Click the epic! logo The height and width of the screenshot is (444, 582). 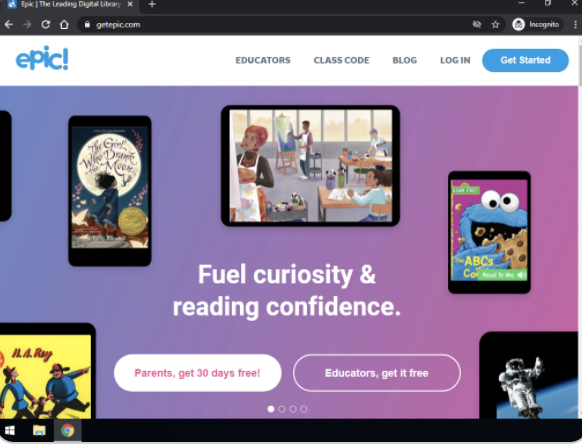[x=42, y=58]
